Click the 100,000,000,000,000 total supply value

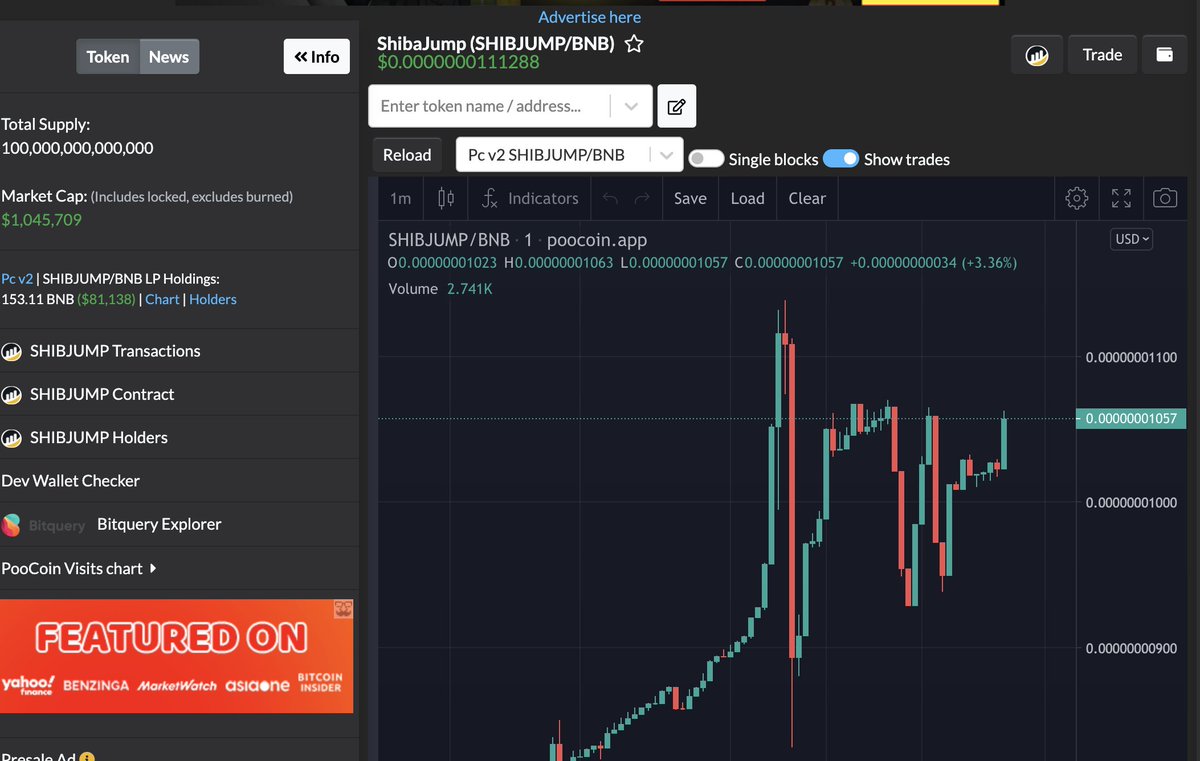[77, 148]
